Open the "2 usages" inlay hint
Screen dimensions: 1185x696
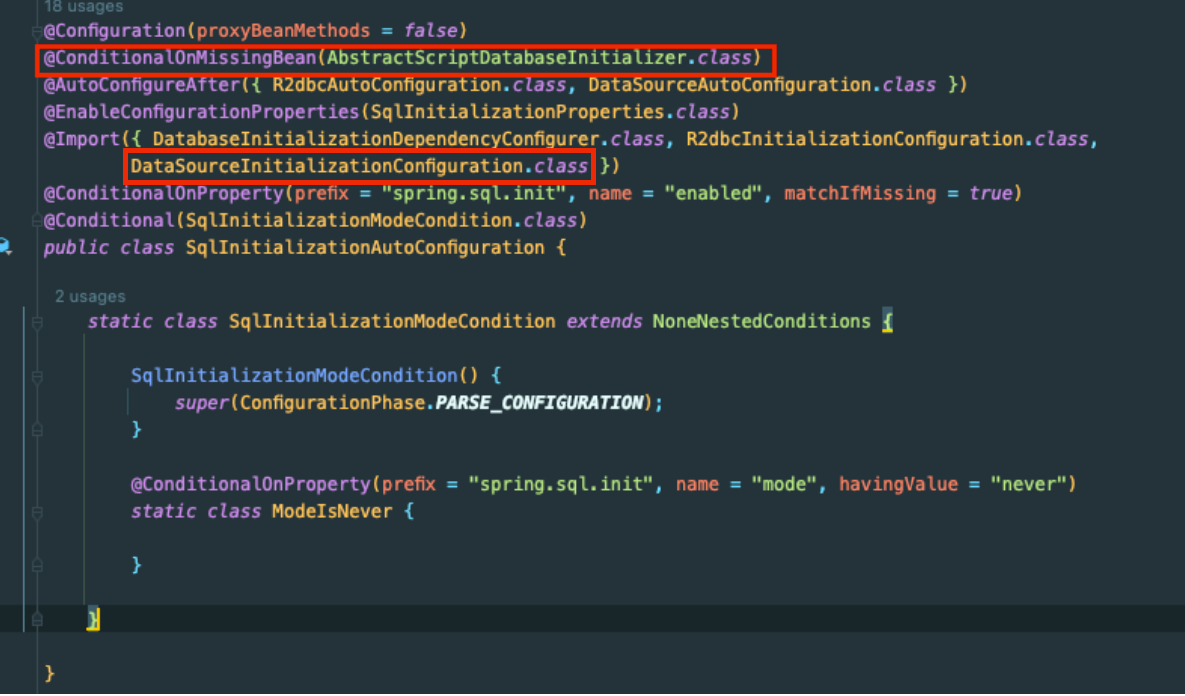[x=90, y=296]
